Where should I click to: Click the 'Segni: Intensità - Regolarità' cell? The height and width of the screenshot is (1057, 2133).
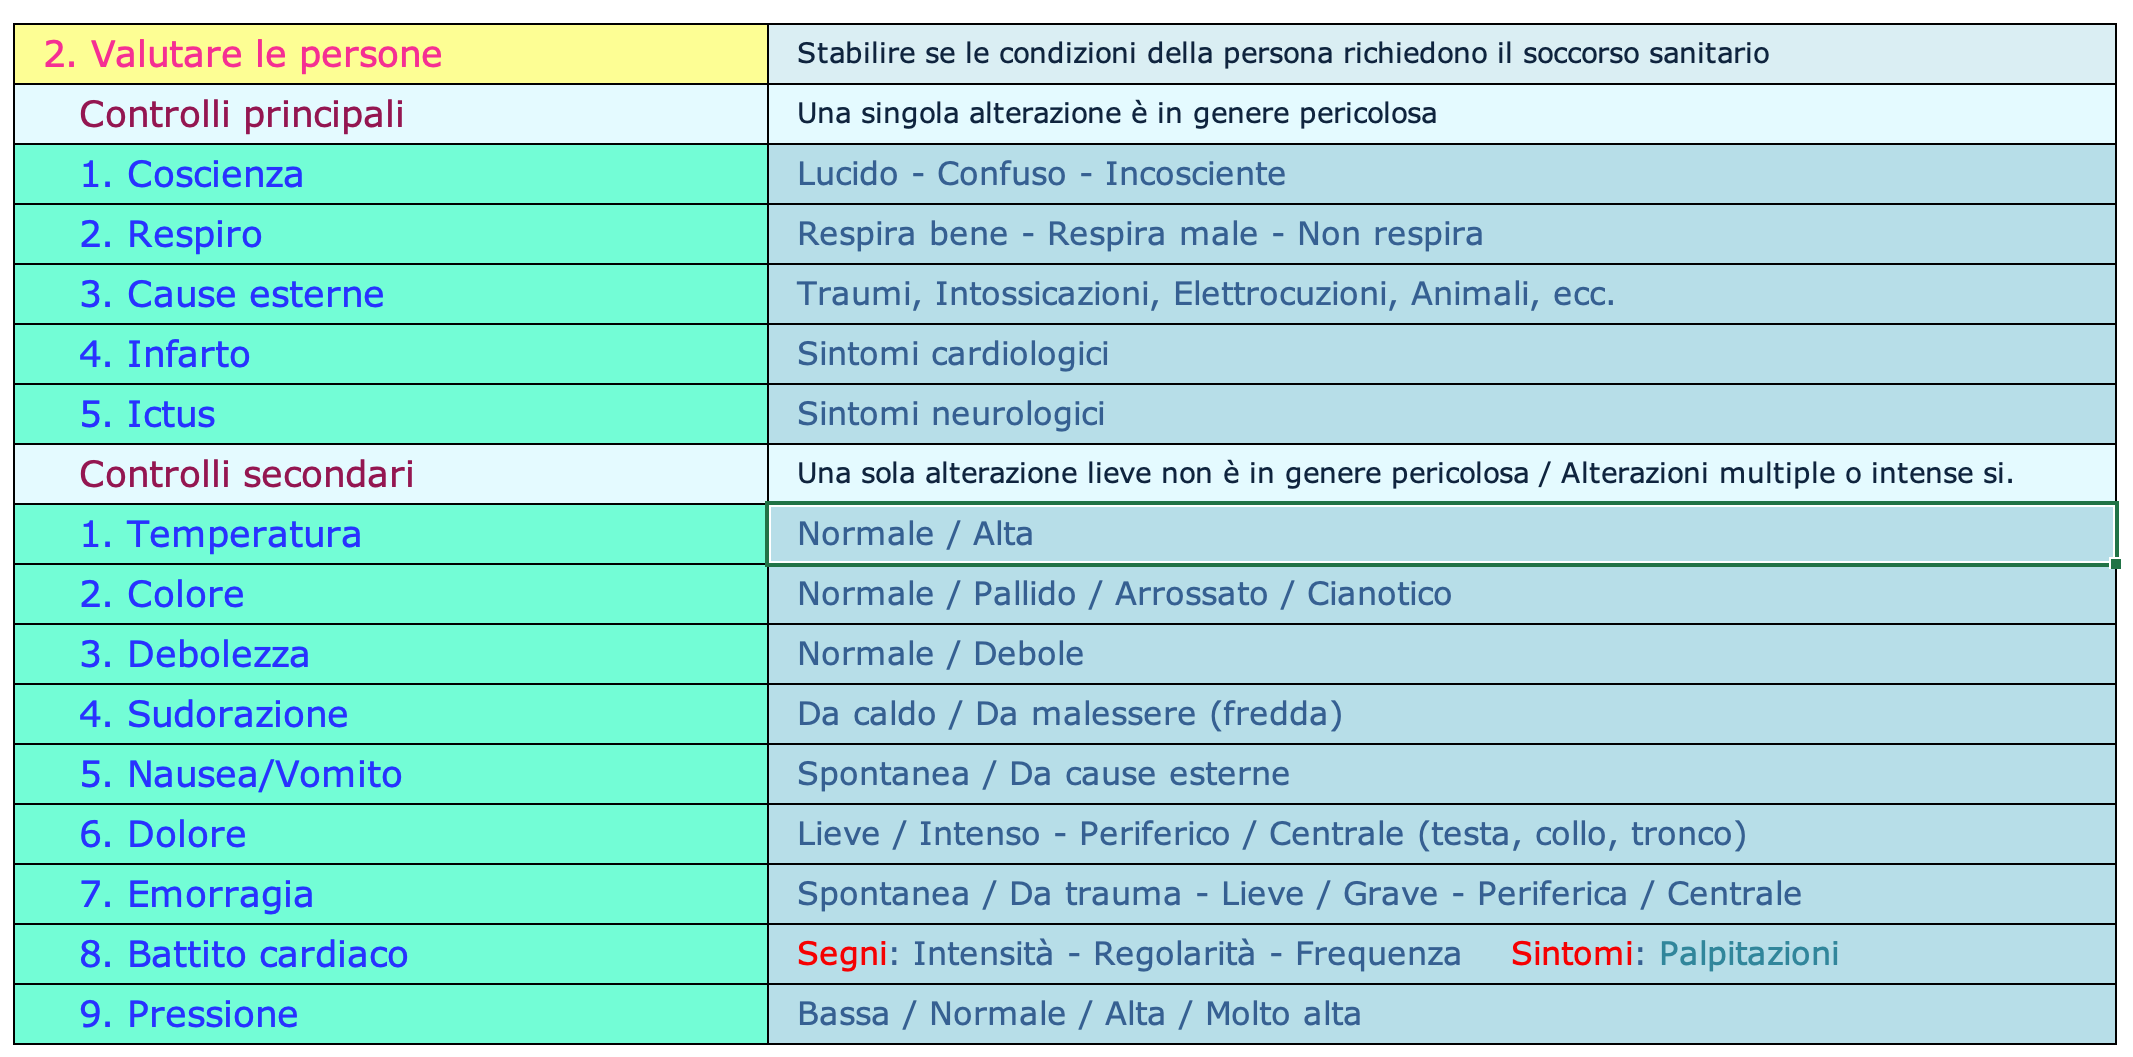(x=1440, y=954)
